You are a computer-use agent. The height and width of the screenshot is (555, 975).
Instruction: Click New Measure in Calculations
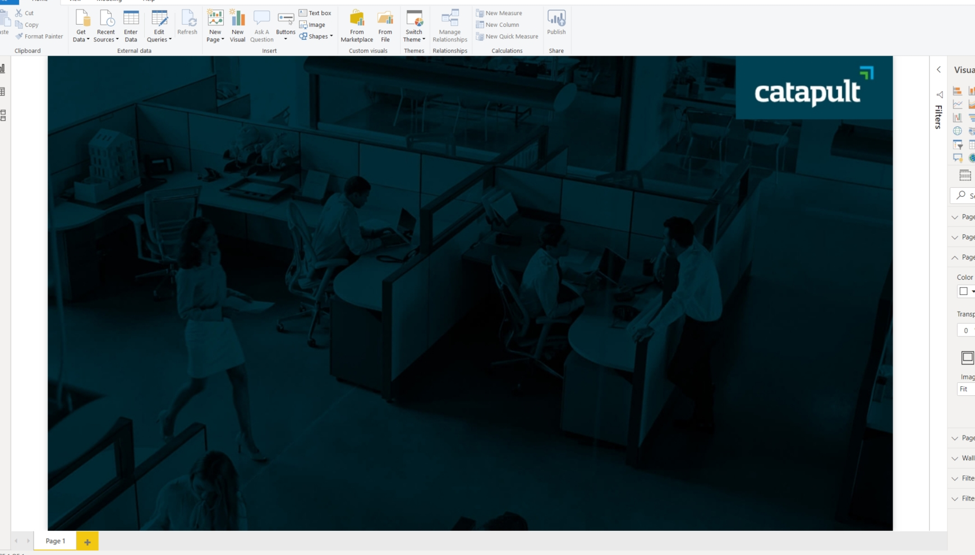tap(499, 12)
